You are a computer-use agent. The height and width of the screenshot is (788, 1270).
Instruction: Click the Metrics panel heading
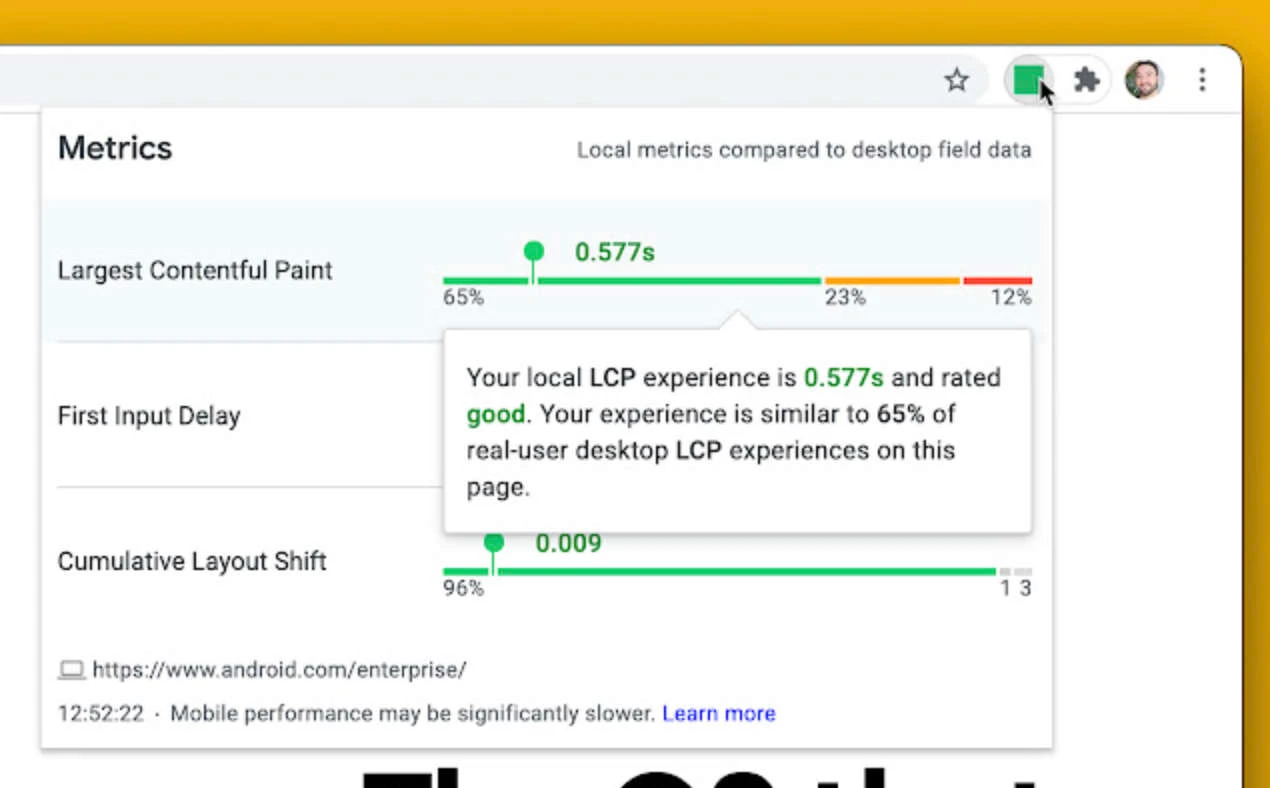[114, 147]
